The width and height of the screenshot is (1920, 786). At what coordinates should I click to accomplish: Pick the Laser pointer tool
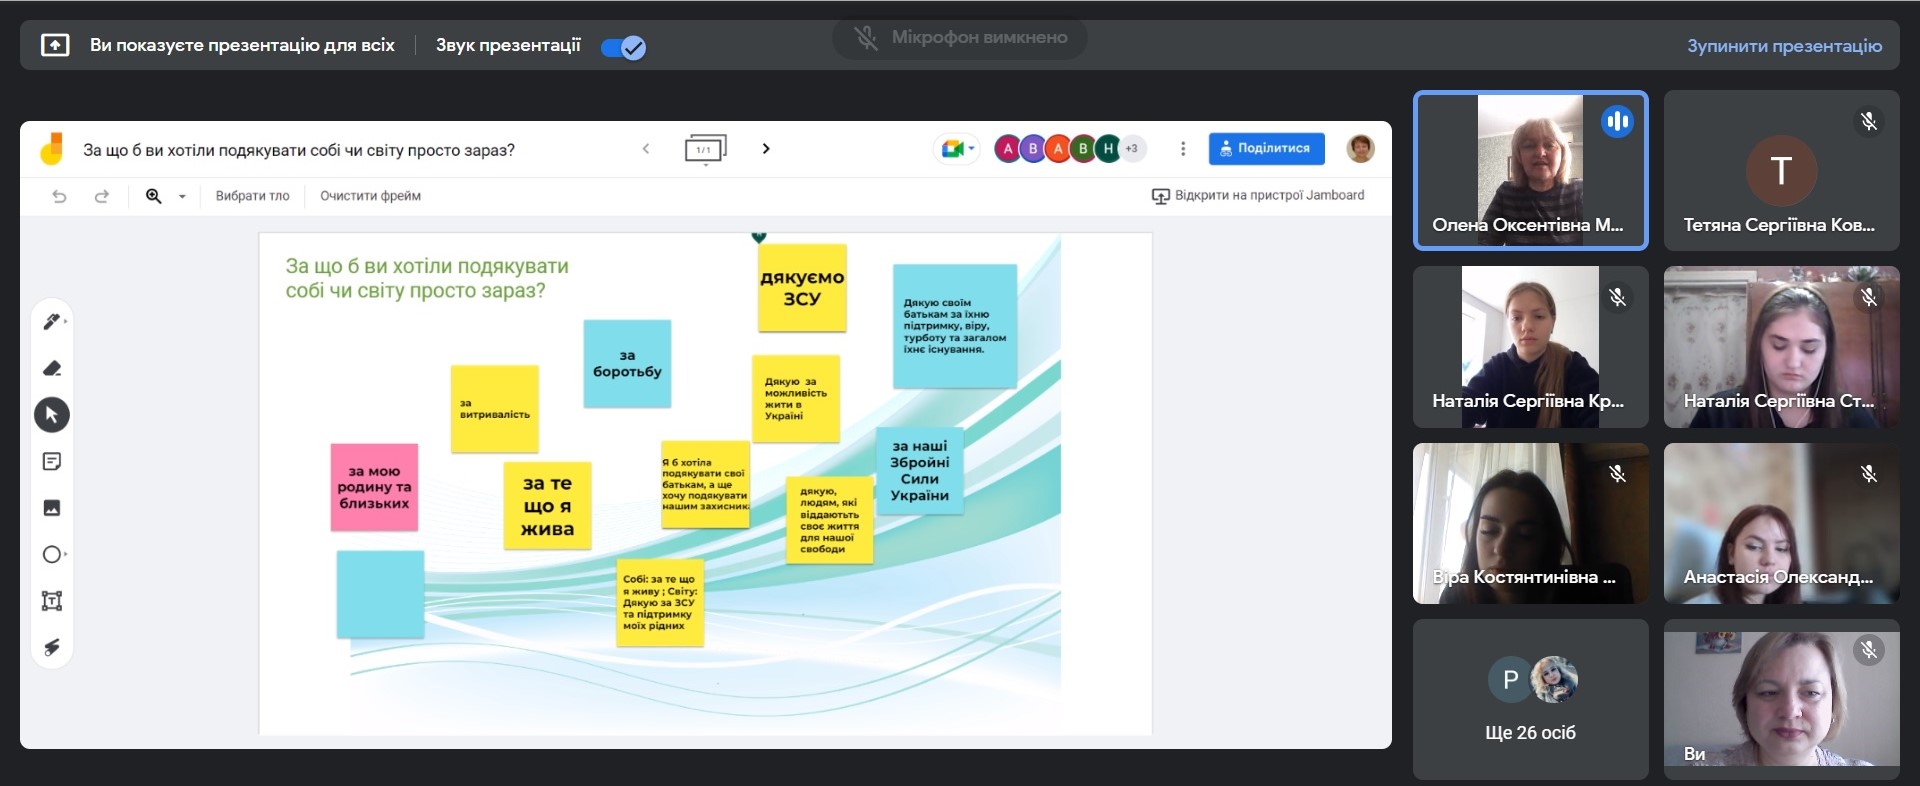52,647
